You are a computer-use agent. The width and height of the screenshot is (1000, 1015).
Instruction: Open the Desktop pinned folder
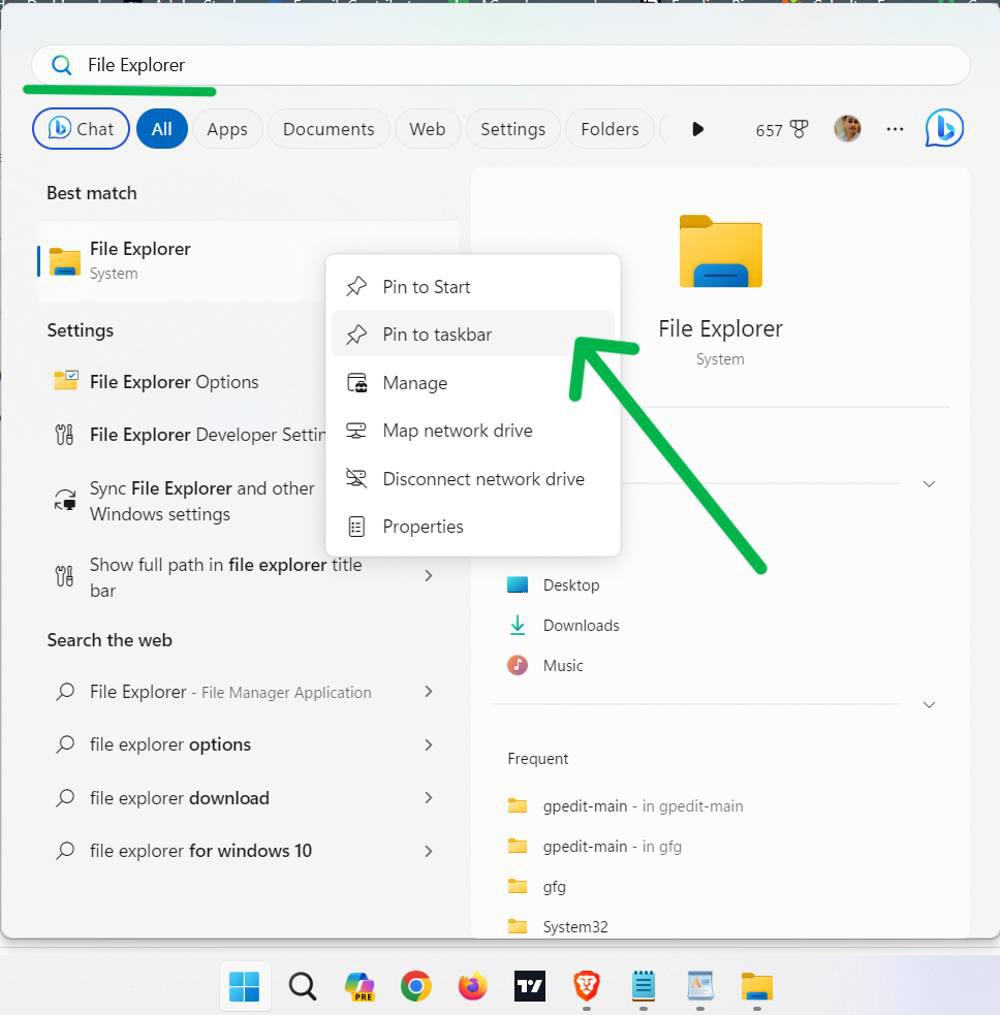pyautogui.click(x=553, y=585)
